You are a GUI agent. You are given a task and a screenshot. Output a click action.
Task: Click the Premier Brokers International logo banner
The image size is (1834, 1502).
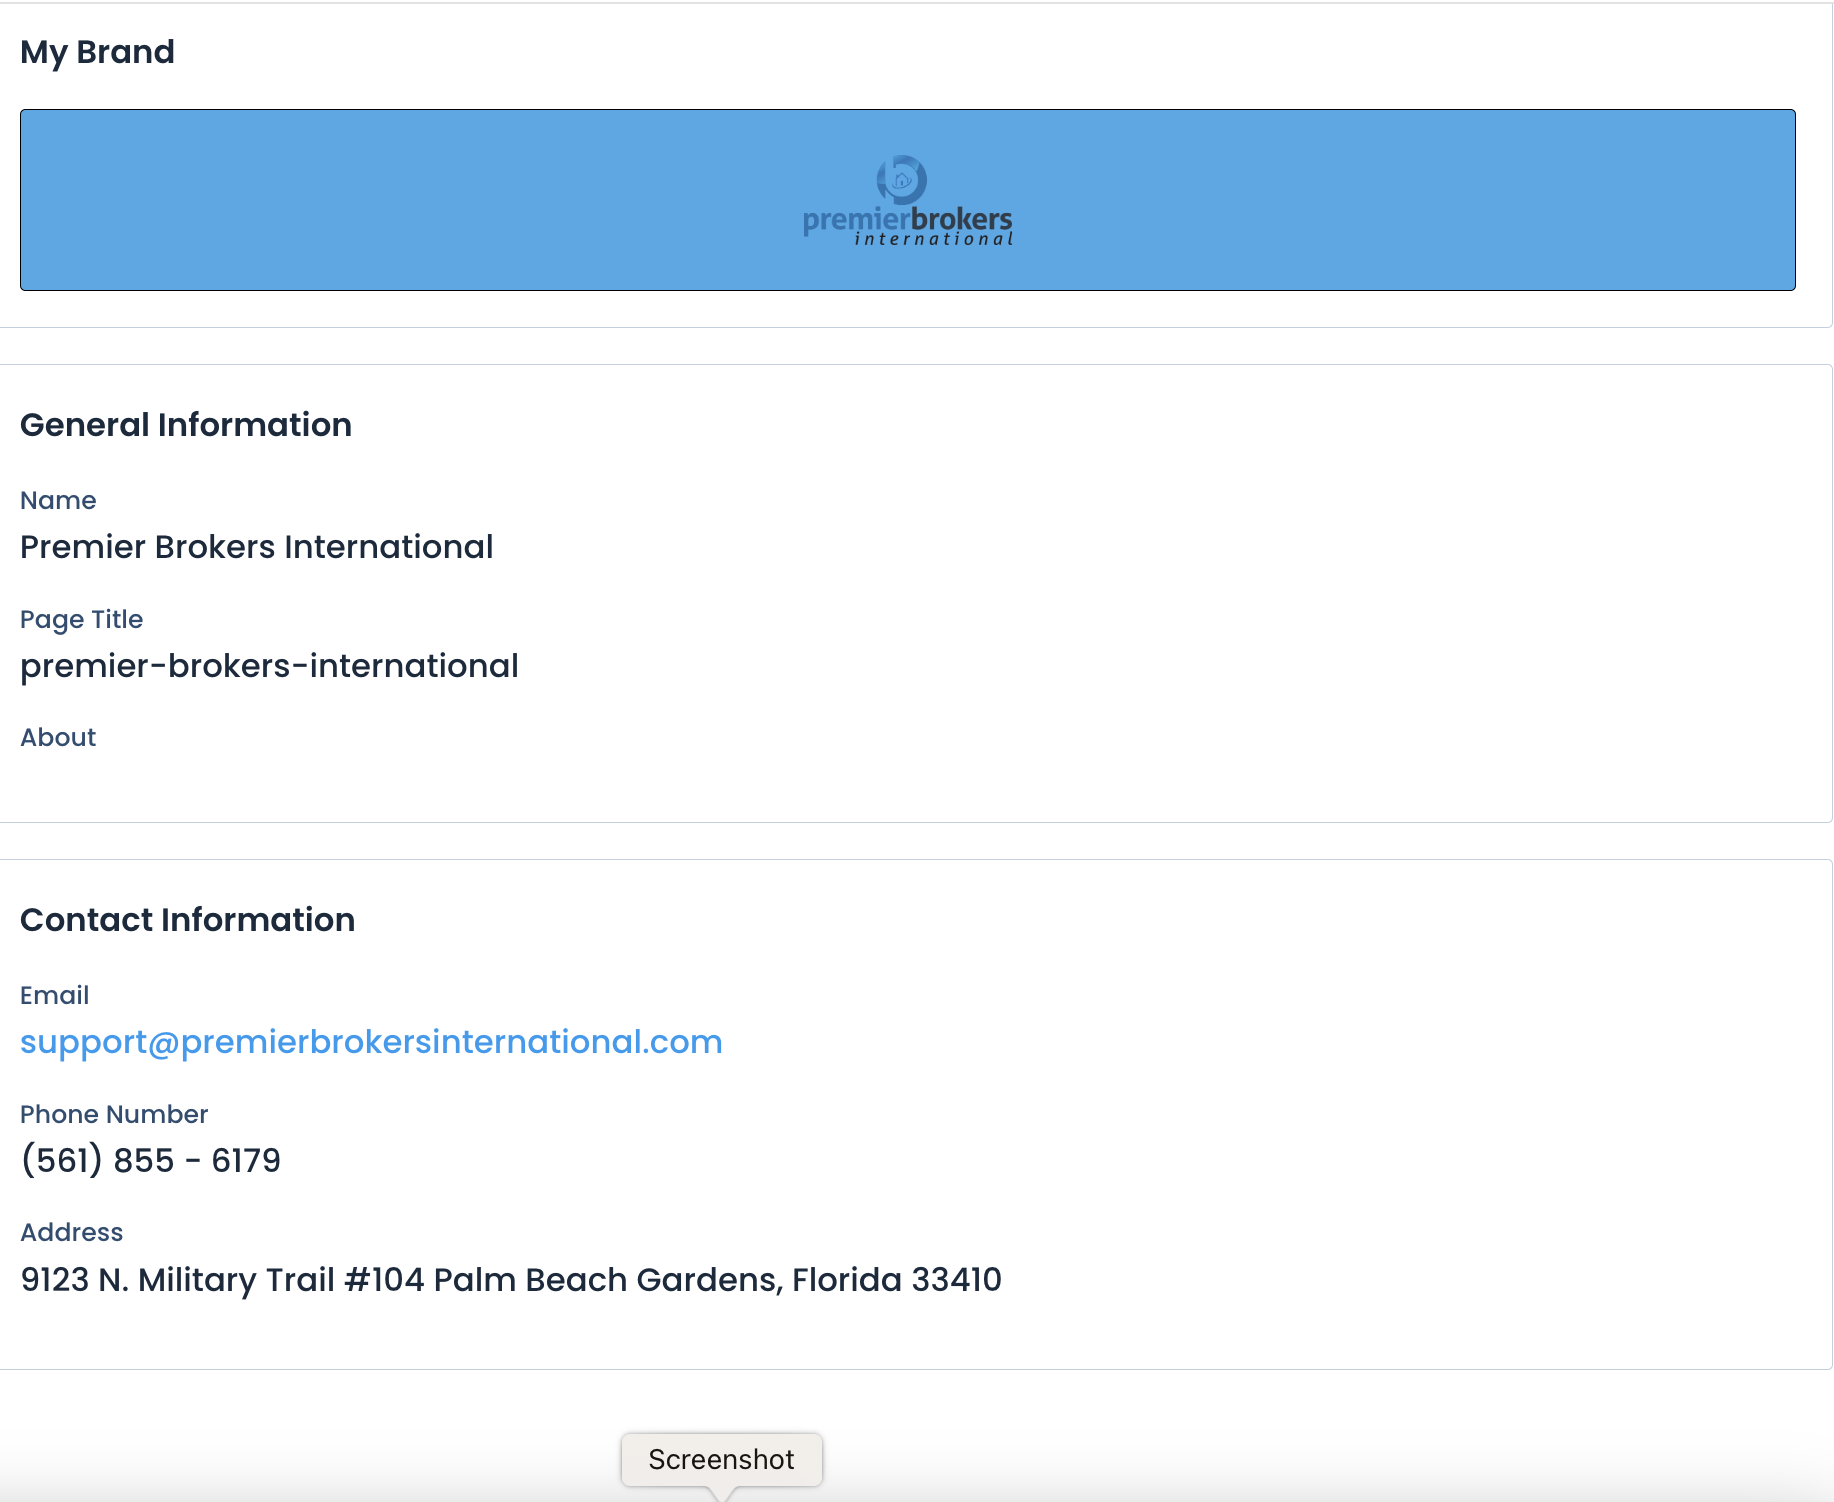(908, 200)
